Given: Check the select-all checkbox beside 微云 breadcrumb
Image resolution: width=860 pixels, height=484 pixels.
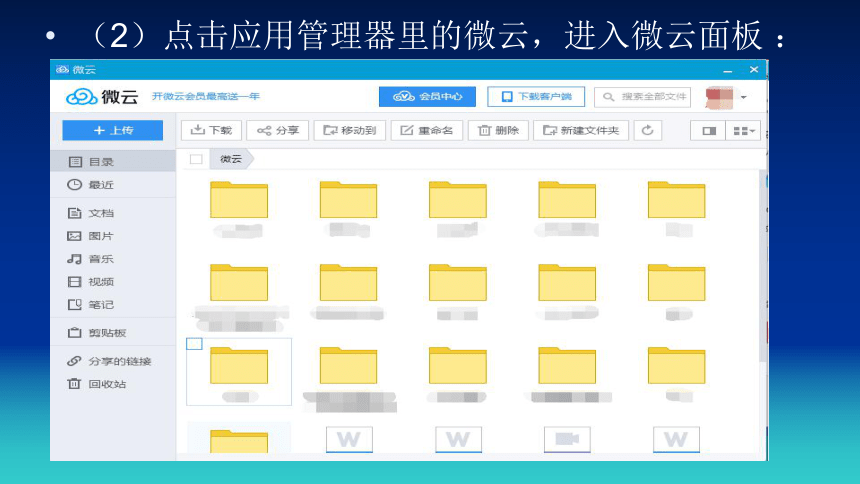Looking at the screenshot, I should click(x=196, y=159).
